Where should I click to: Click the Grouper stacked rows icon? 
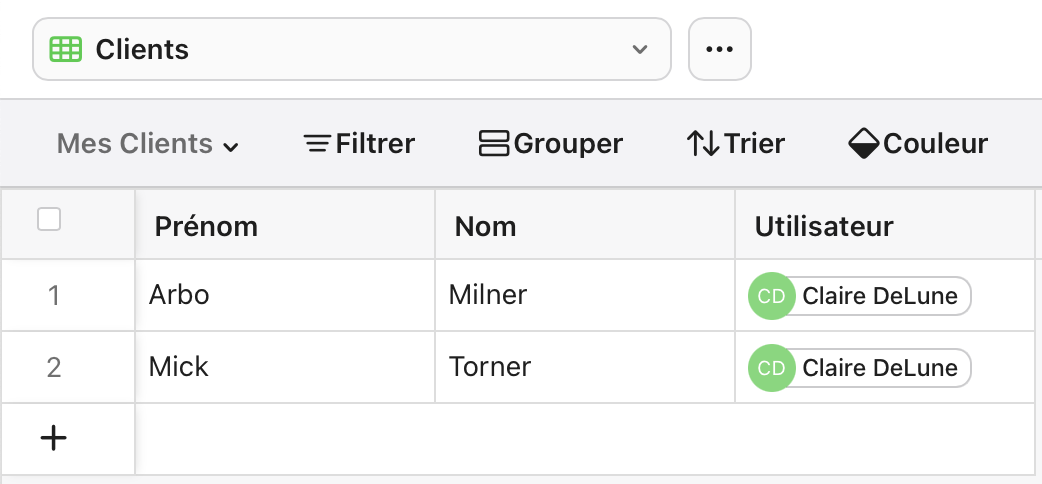[495, 144]
